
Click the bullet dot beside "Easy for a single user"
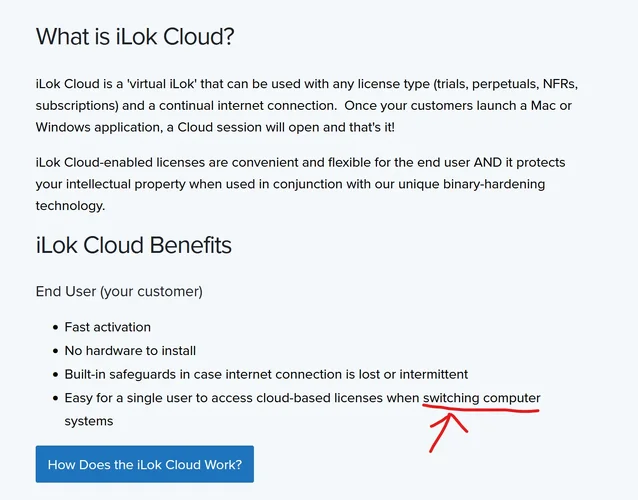click(x=54, y=398)
